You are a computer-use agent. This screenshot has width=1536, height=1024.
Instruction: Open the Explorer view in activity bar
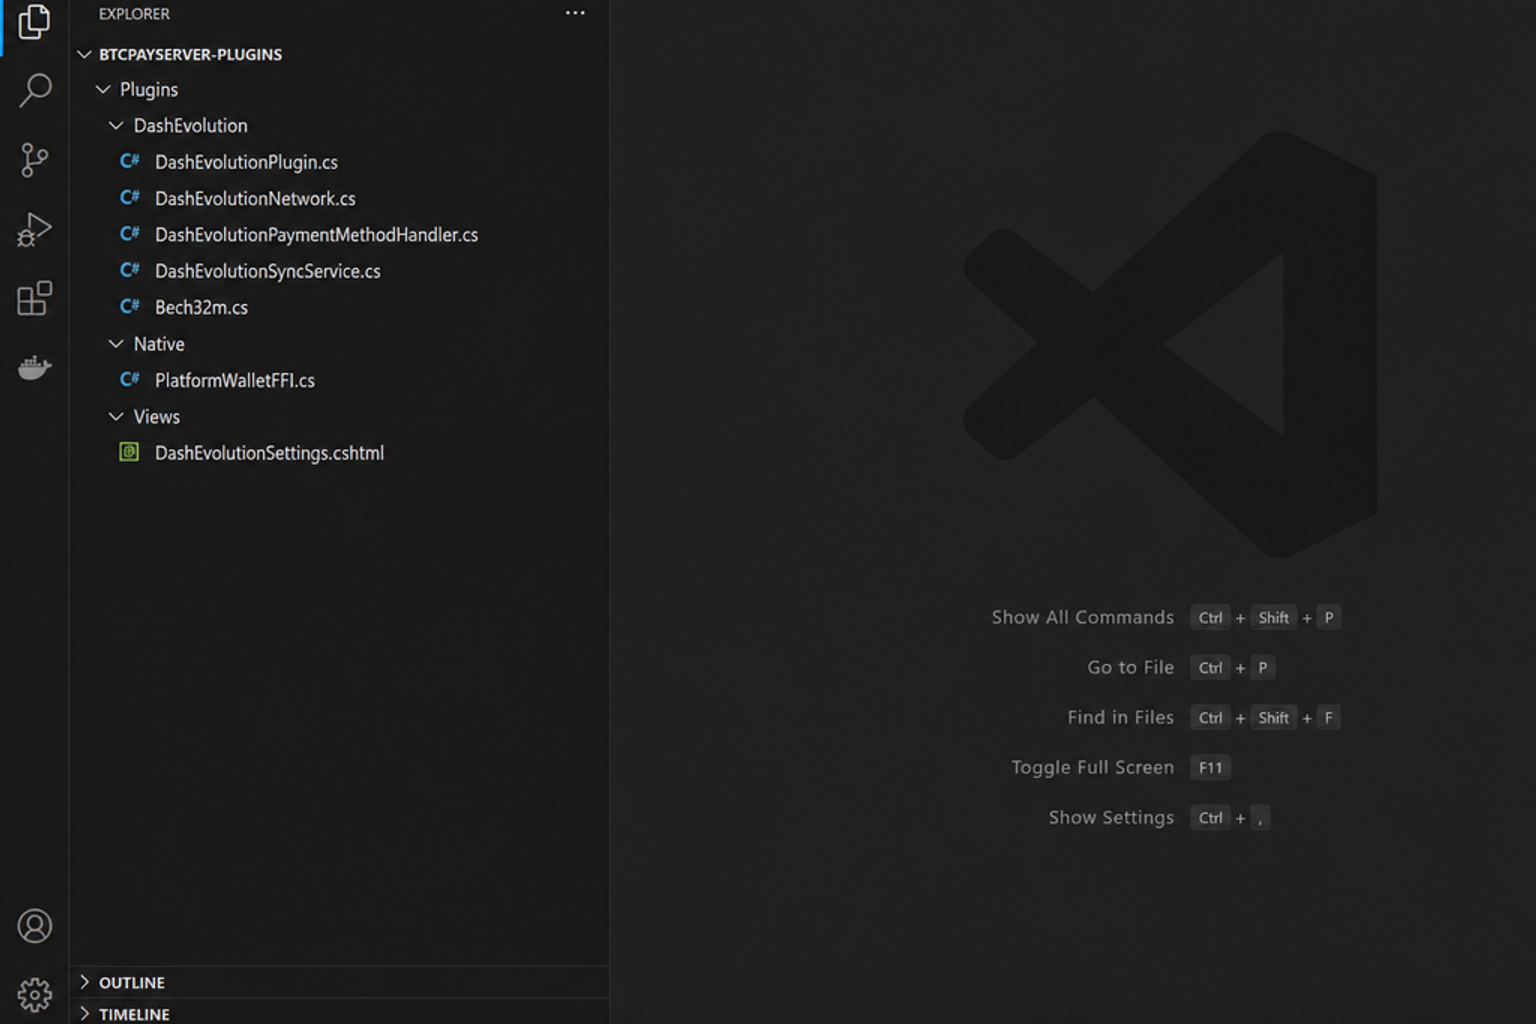(x=34, y=21)
